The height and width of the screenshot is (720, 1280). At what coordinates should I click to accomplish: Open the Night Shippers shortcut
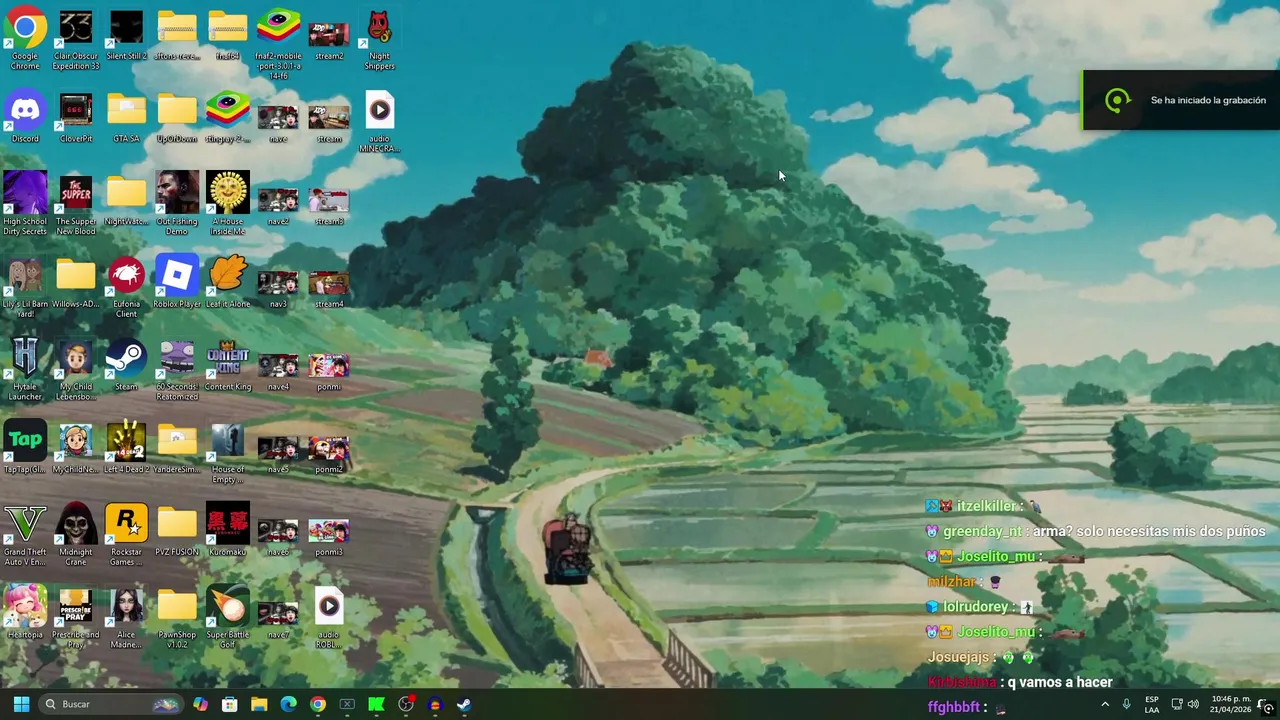pos(379,40)
